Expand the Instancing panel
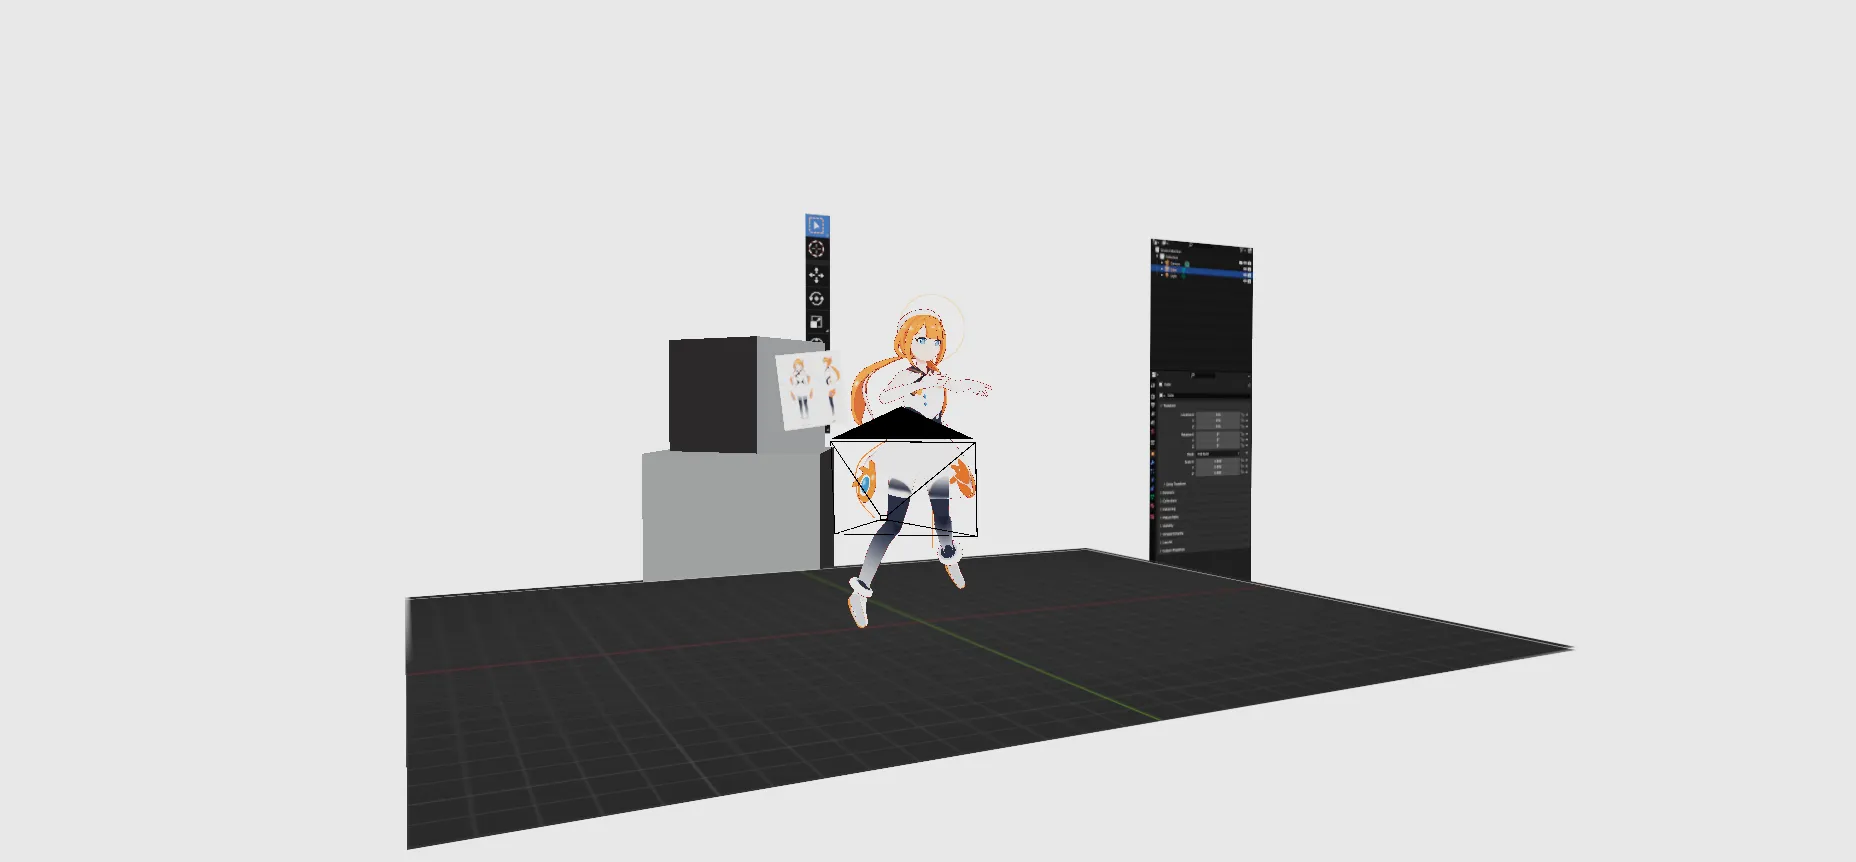Screen dimensions: 1856x862 pyautogui.click(x=1169, y=509)
